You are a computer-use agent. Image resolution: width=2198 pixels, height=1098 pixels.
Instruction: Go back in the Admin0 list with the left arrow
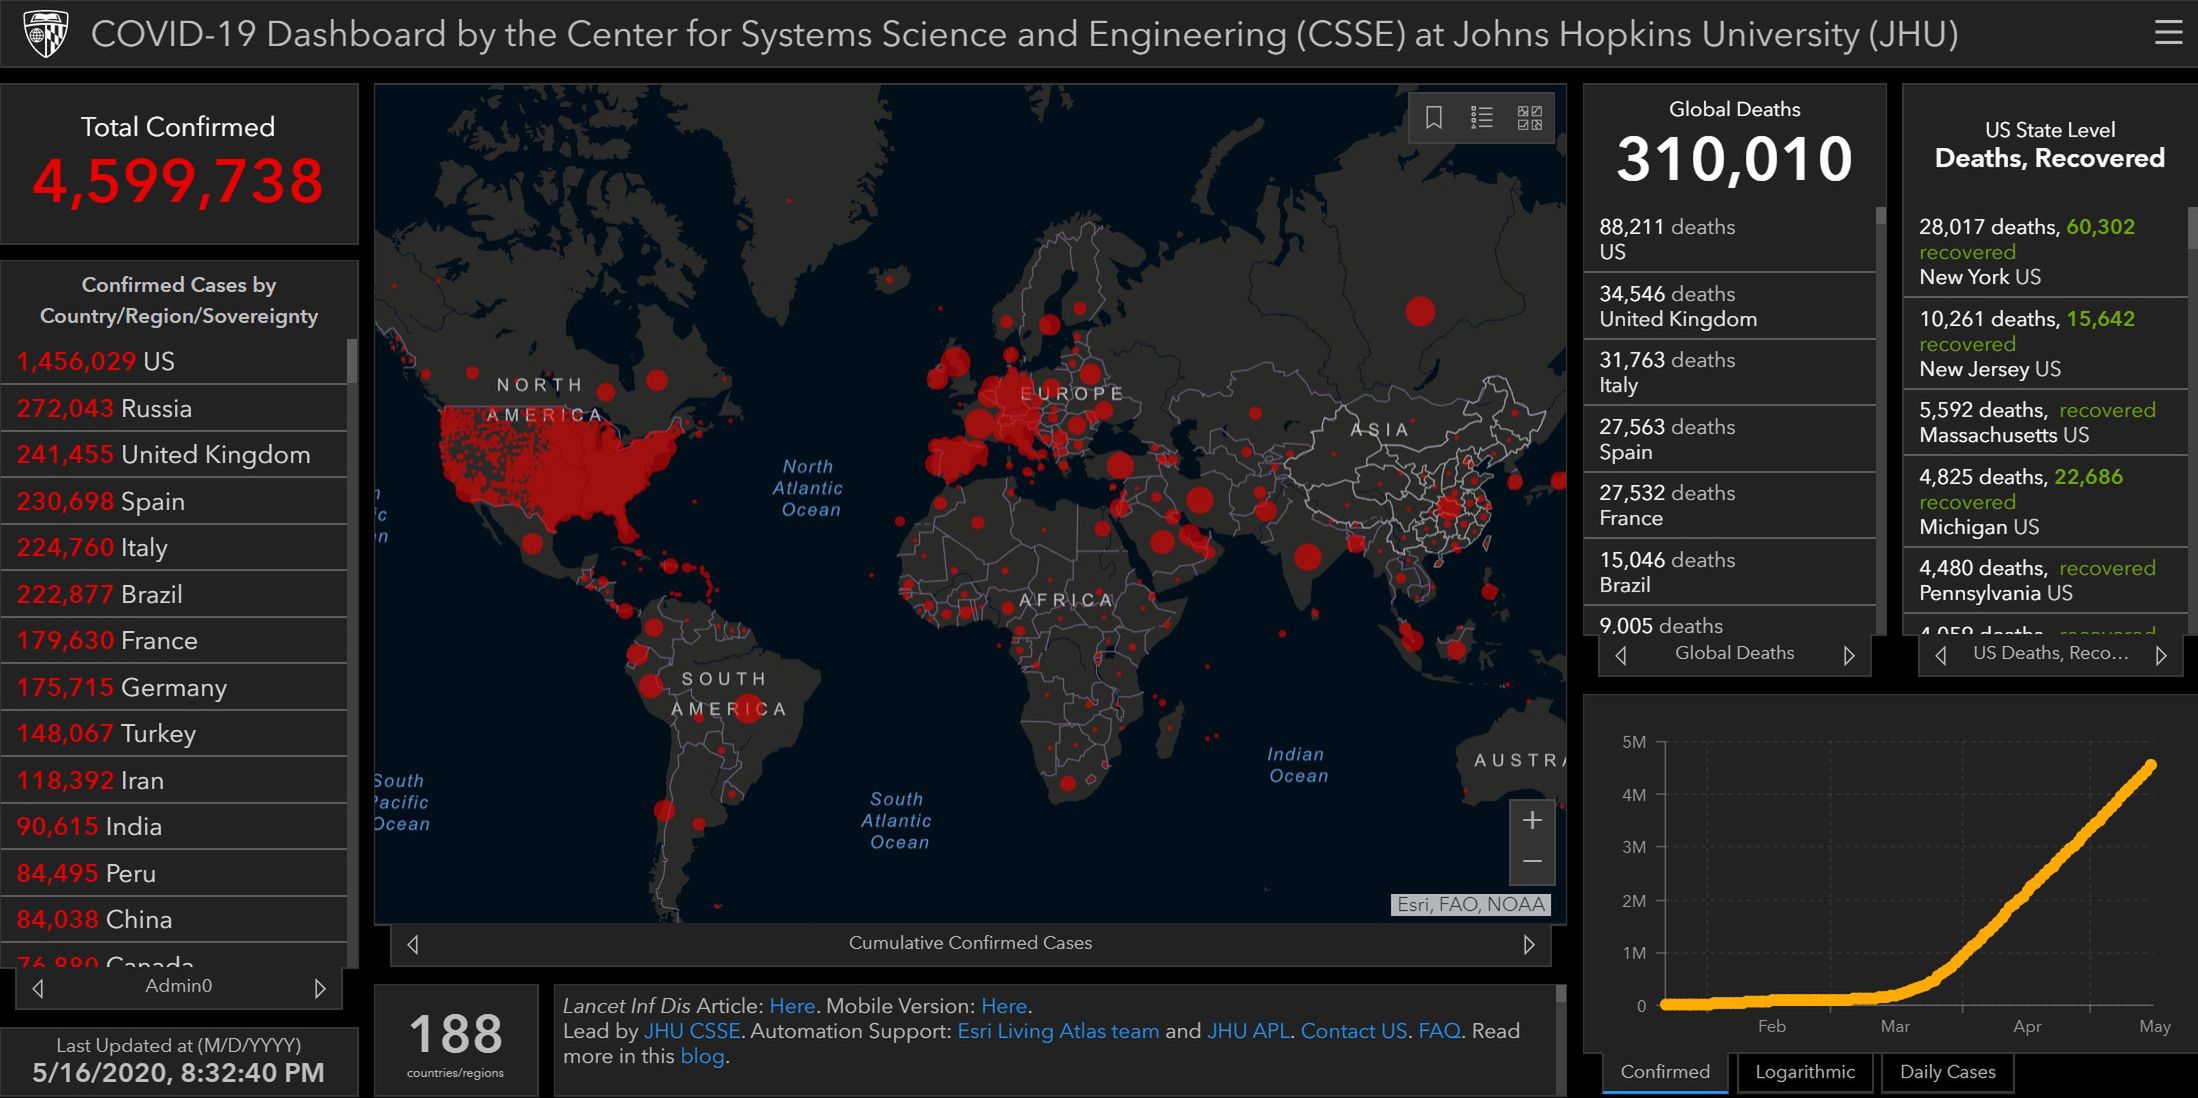[x=38, y=988]
